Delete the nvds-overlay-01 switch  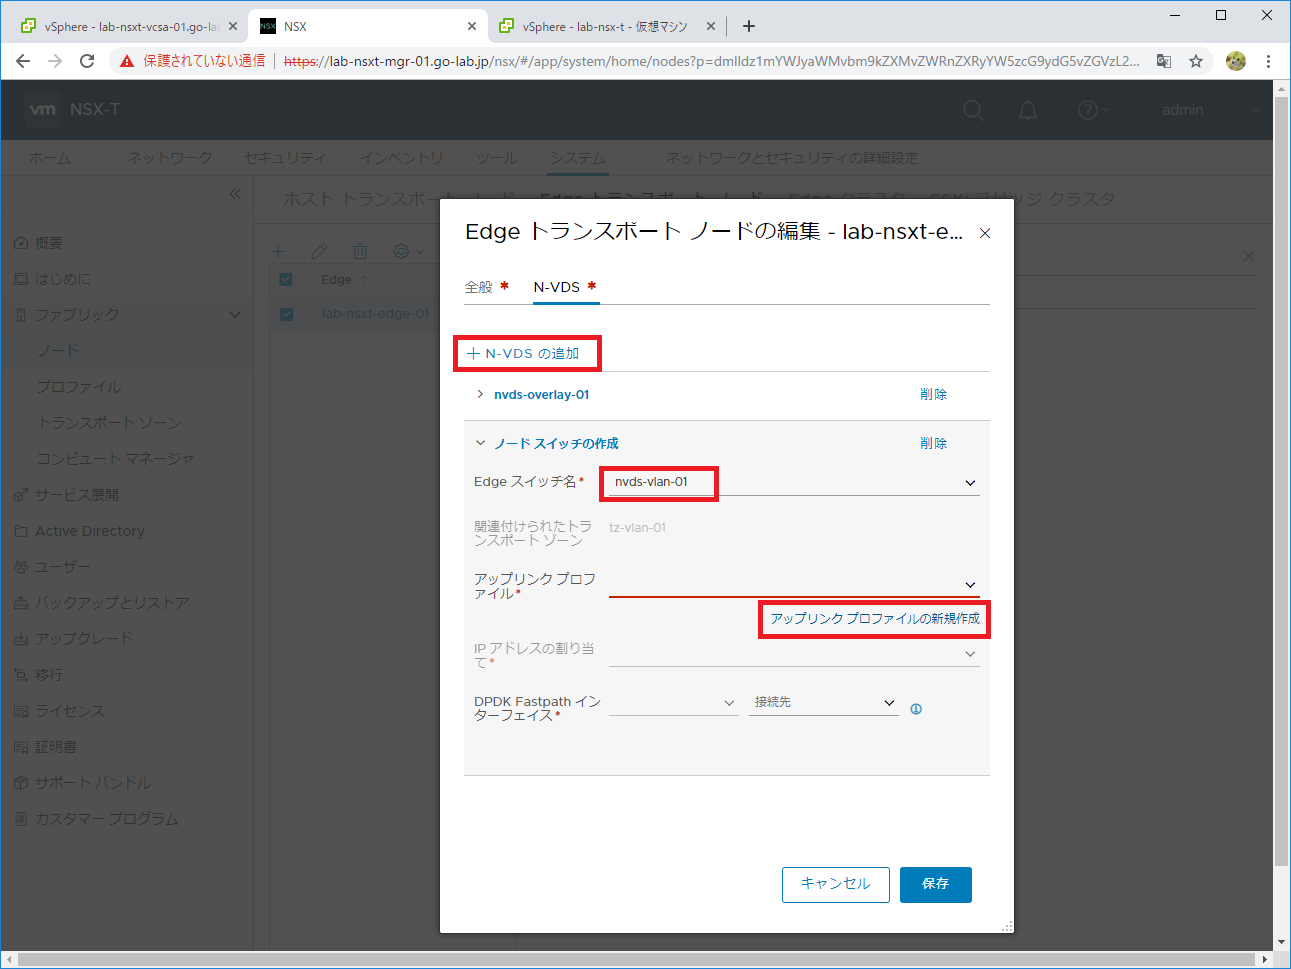pos(933,394)
